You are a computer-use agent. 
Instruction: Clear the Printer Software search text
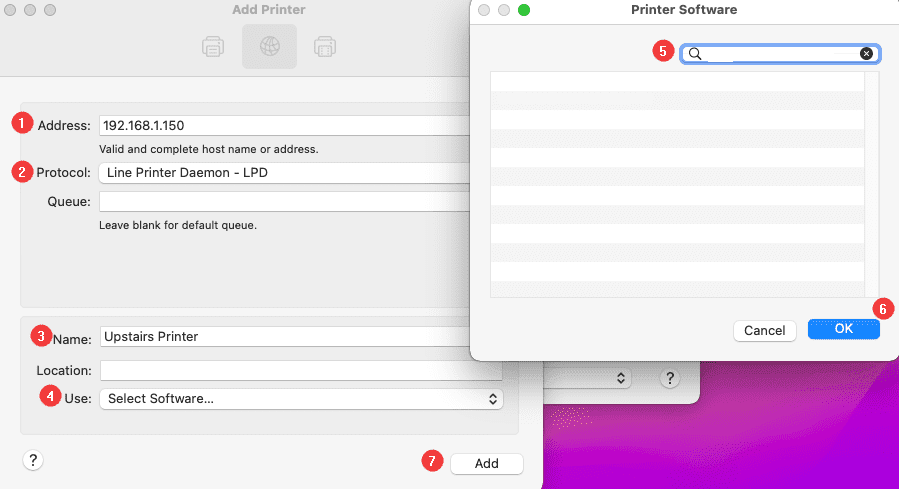coord(866,54)
